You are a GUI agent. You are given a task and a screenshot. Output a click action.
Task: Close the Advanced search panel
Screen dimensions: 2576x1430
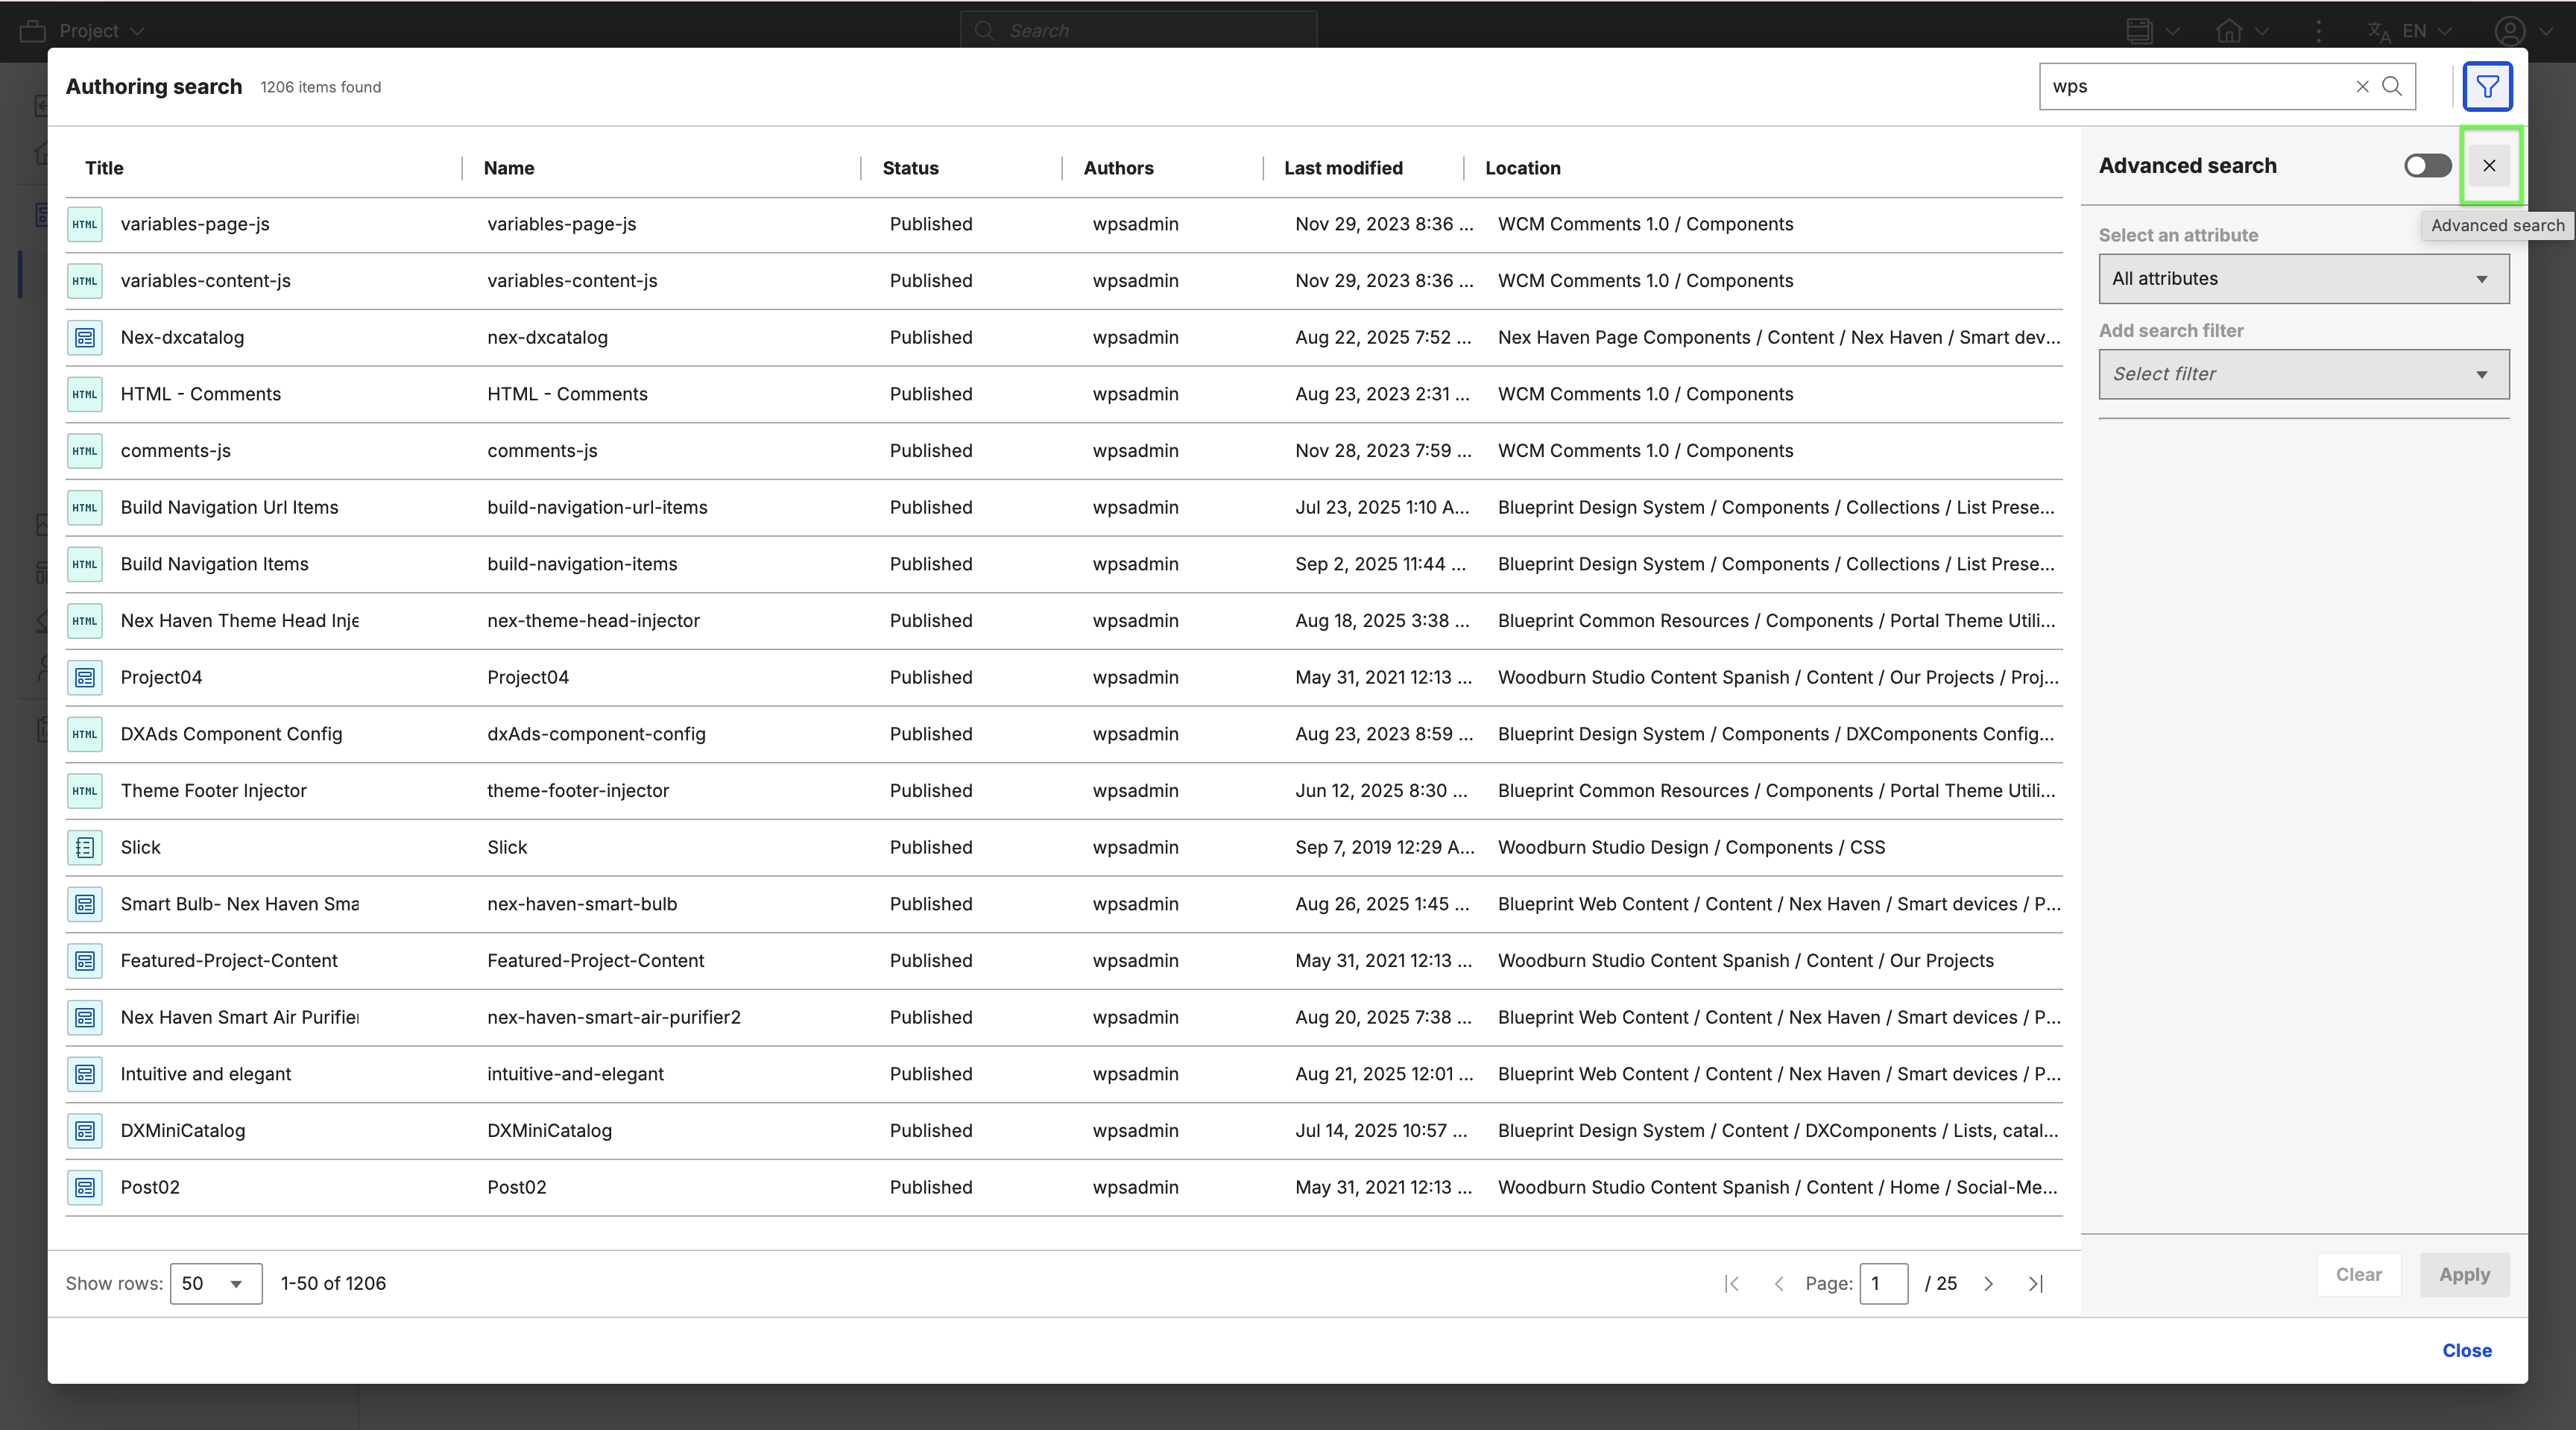(2489, 166)
